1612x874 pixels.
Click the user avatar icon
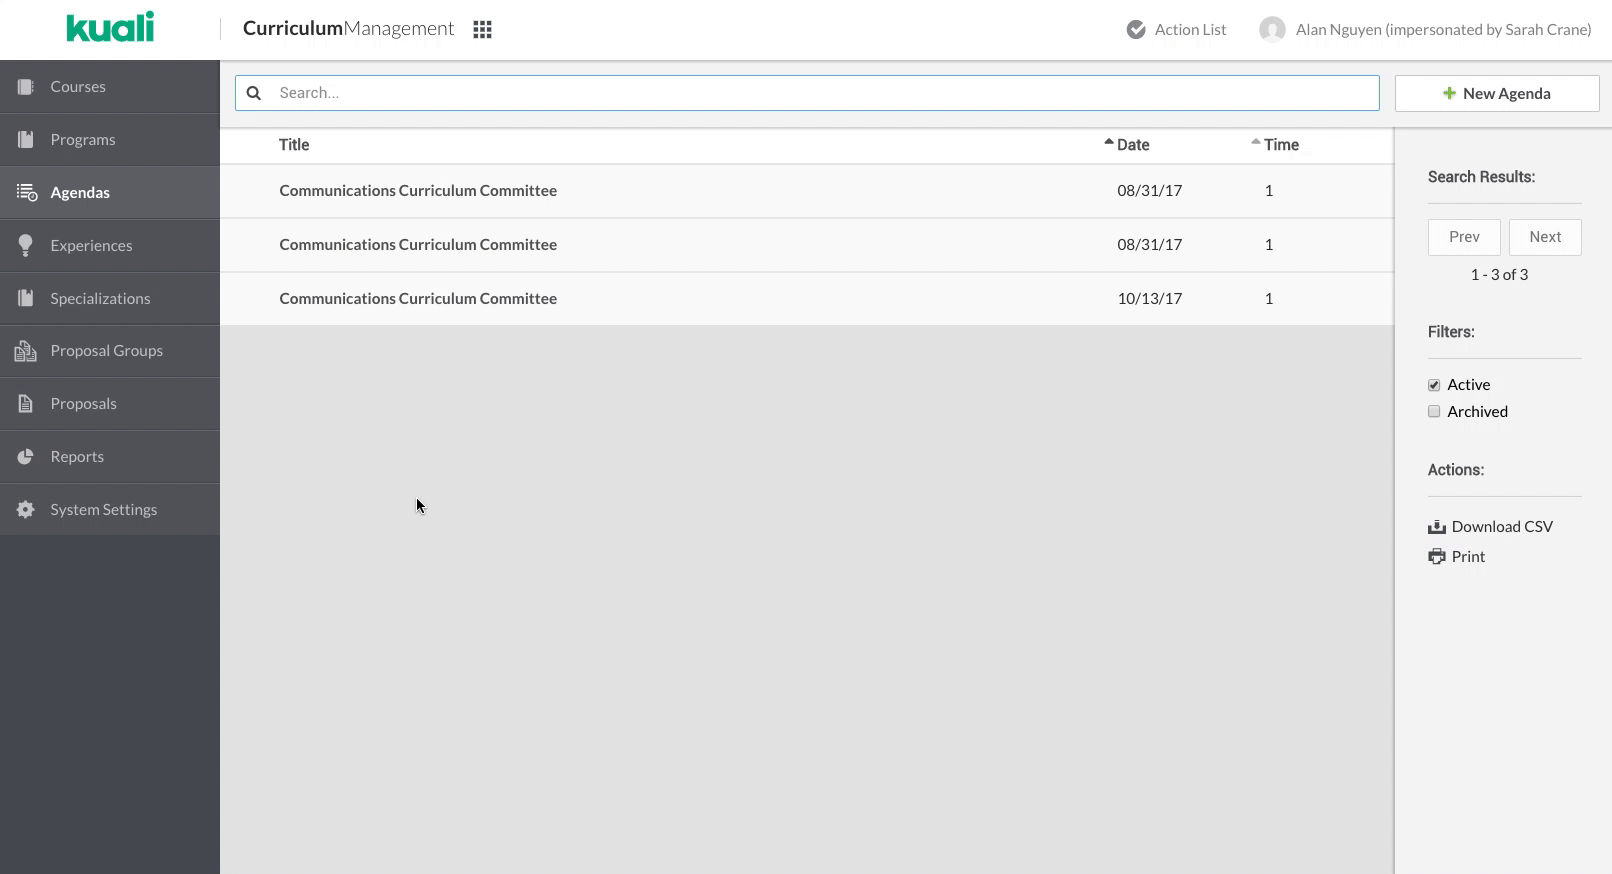point(1272,30)
